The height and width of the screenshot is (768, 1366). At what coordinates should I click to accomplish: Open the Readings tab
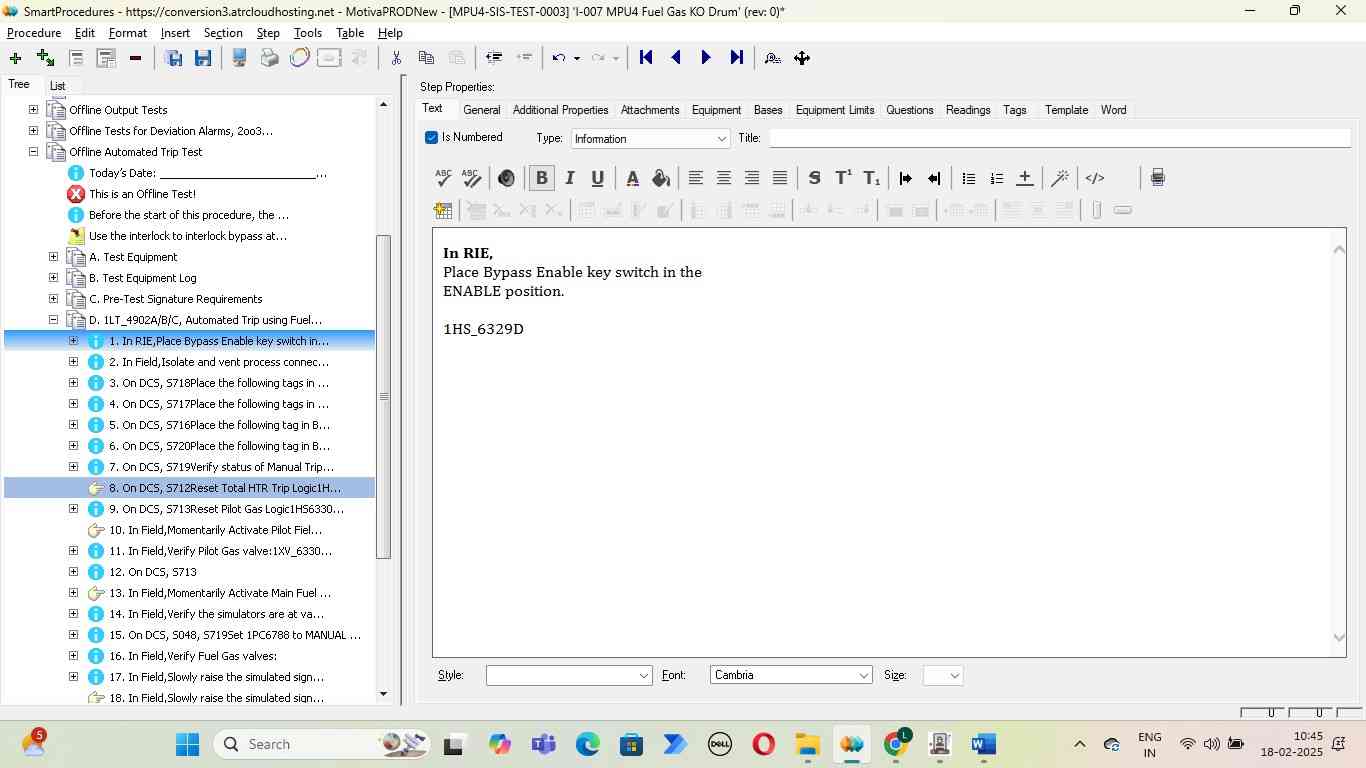(968, 110)
